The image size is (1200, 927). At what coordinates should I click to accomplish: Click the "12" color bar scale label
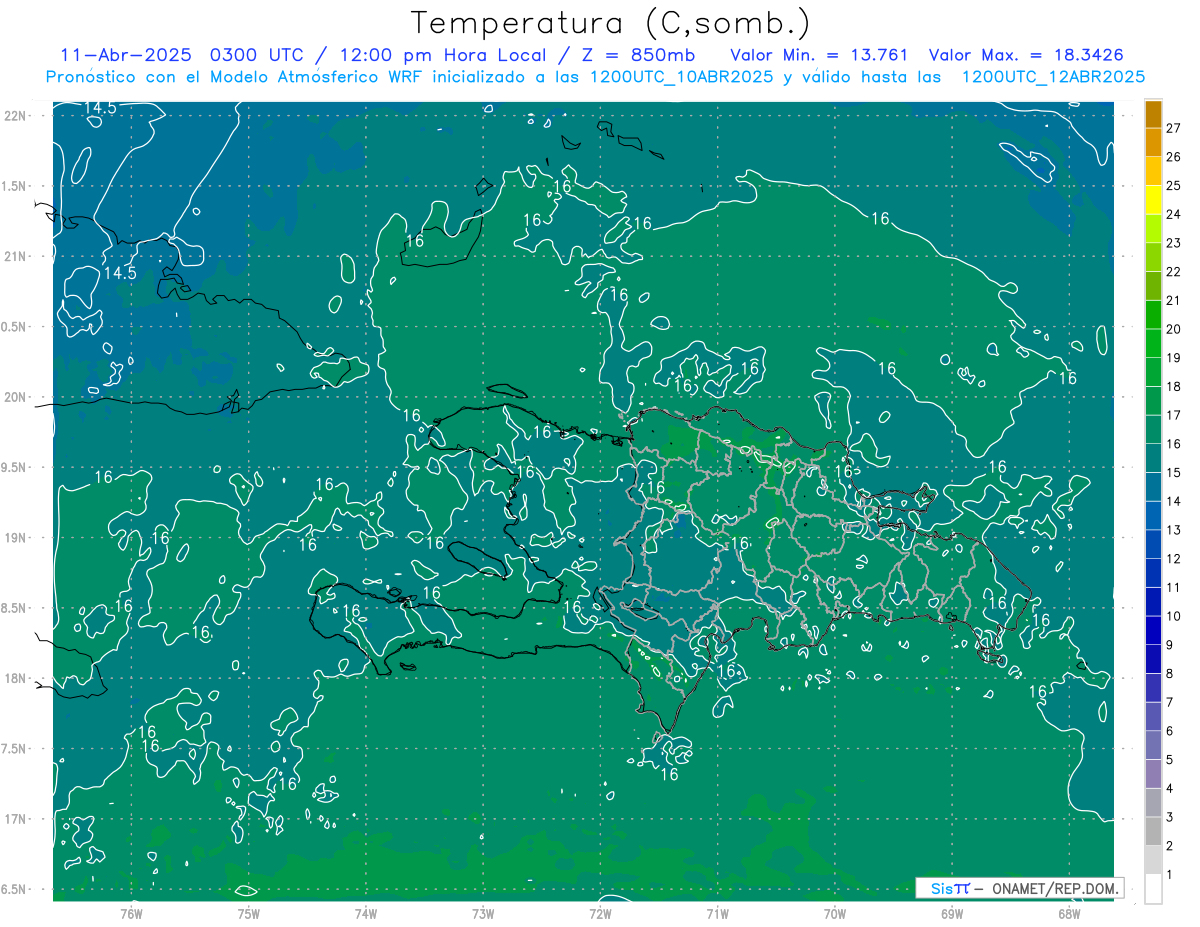click(x=1173, y=559)
